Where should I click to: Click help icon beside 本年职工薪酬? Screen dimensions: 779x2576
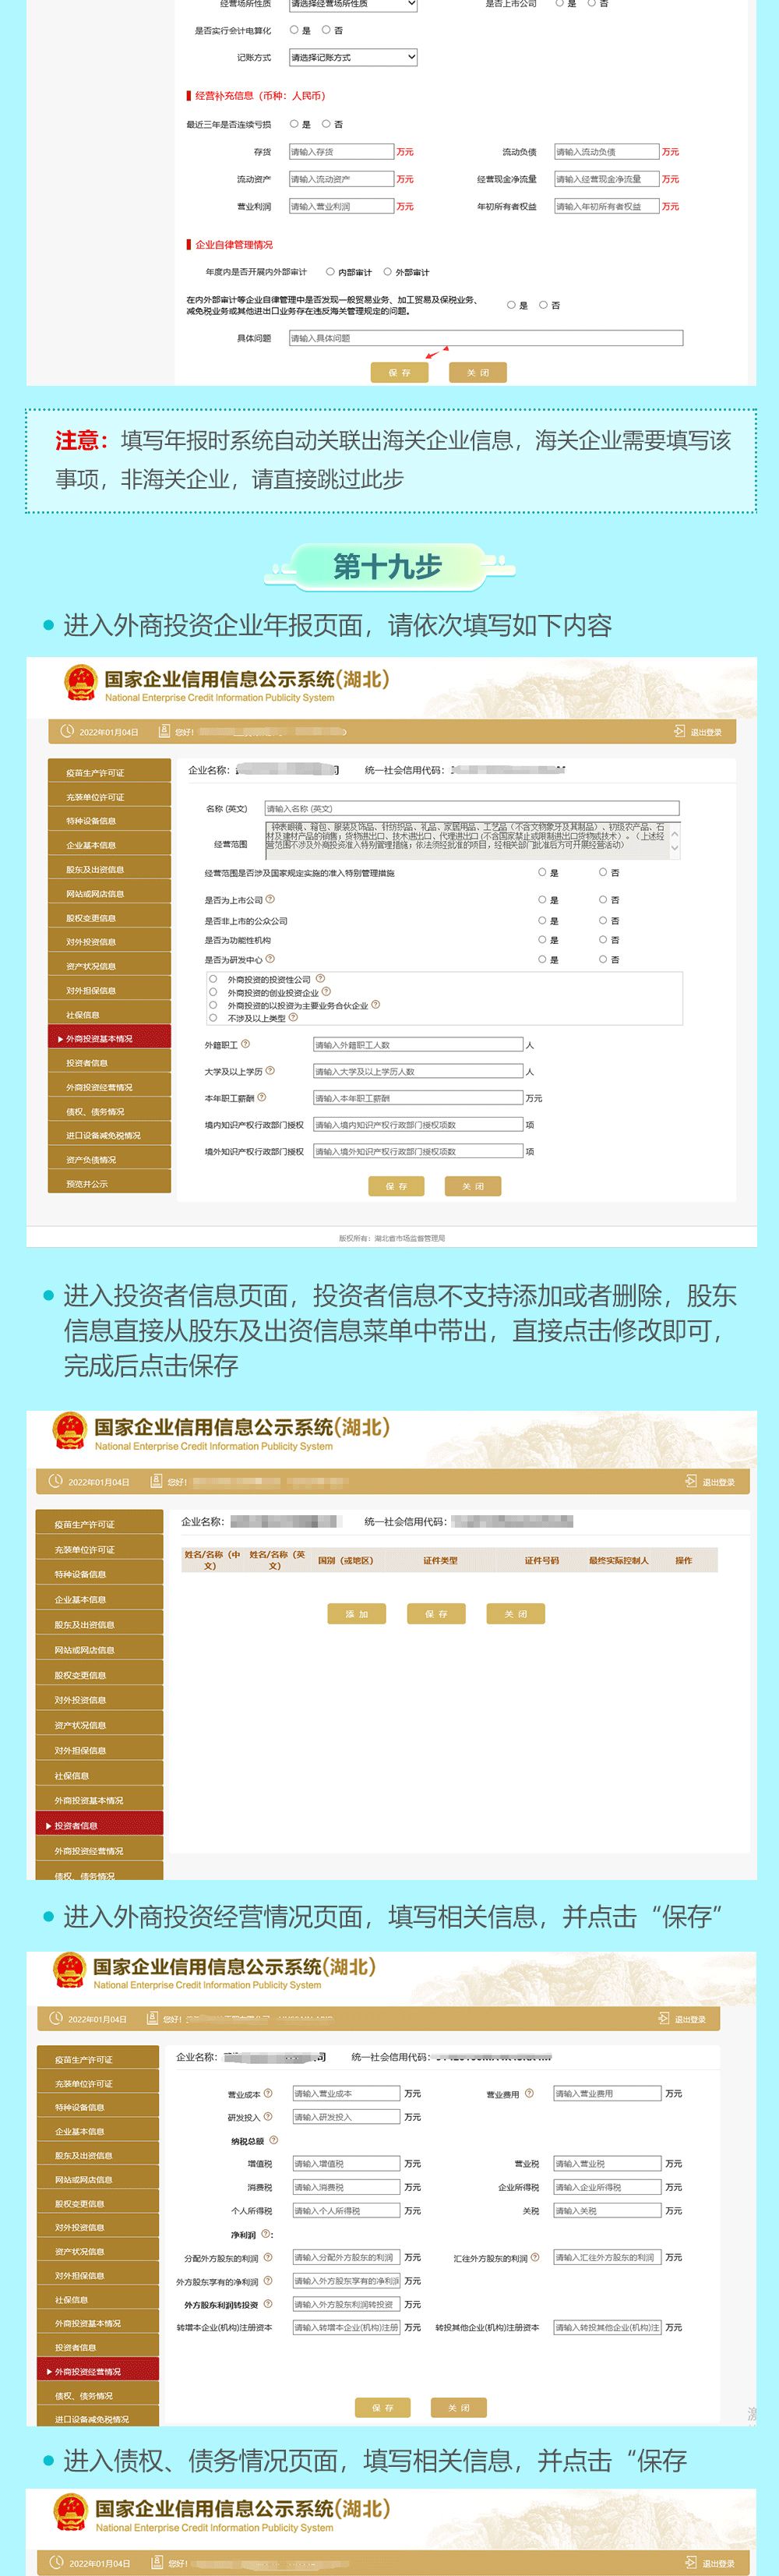pos(262,1097)
